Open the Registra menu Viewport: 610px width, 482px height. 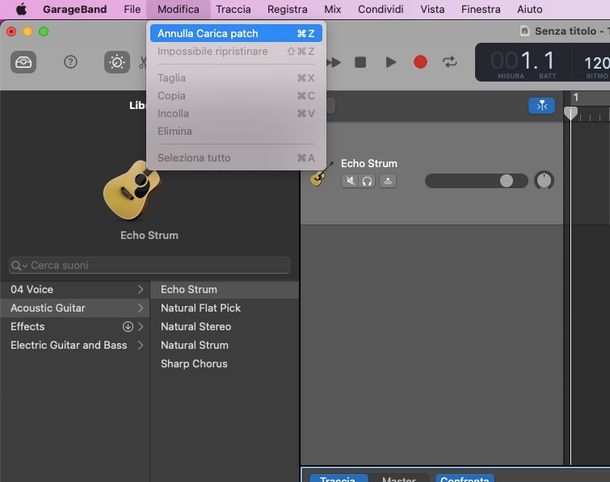coord(287,9)
